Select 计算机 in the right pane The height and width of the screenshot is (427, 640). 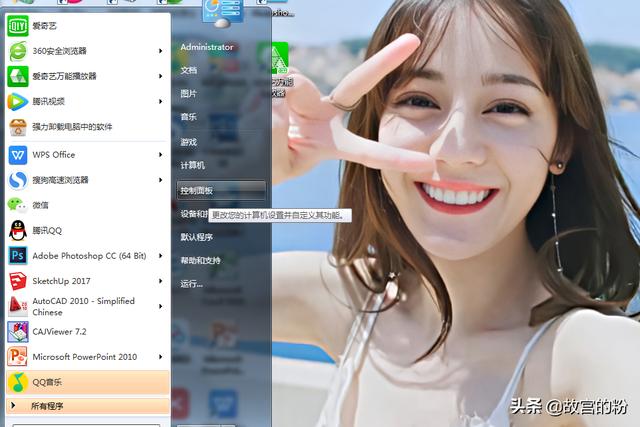(x=192, y=165)
